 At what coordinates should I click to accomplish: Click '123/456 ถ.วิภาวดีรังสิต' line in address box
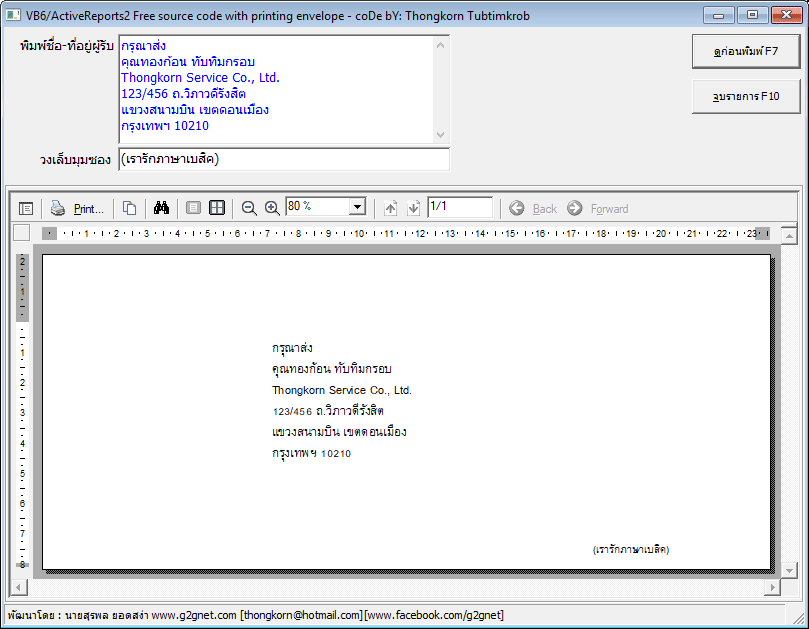pyautogui.click(x=183, y=94)
